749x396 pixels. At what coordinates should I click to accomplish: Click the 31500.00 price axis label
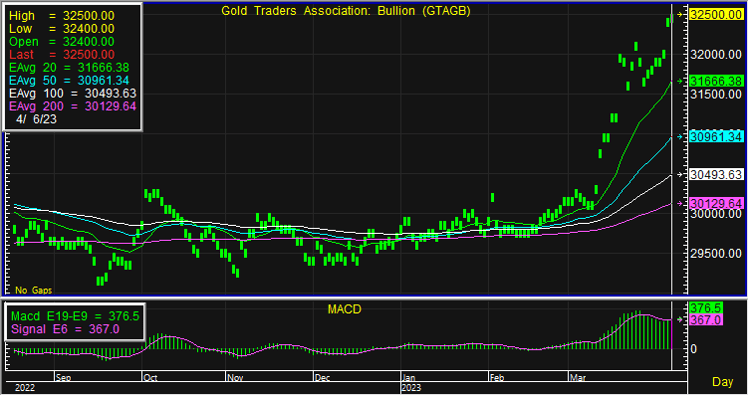[x=716, y=94]
